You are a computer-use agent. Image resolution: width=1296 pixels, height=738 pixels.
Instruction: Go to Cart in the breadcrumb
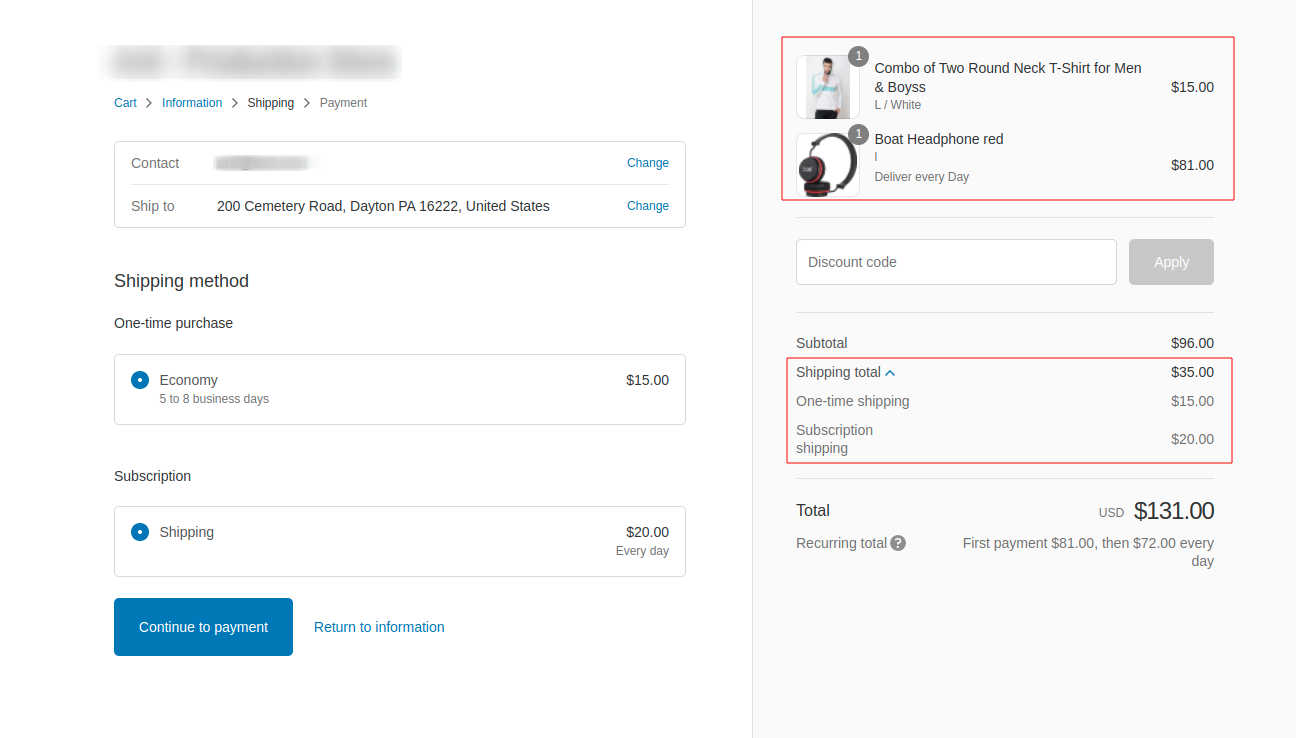coord(125,103)
